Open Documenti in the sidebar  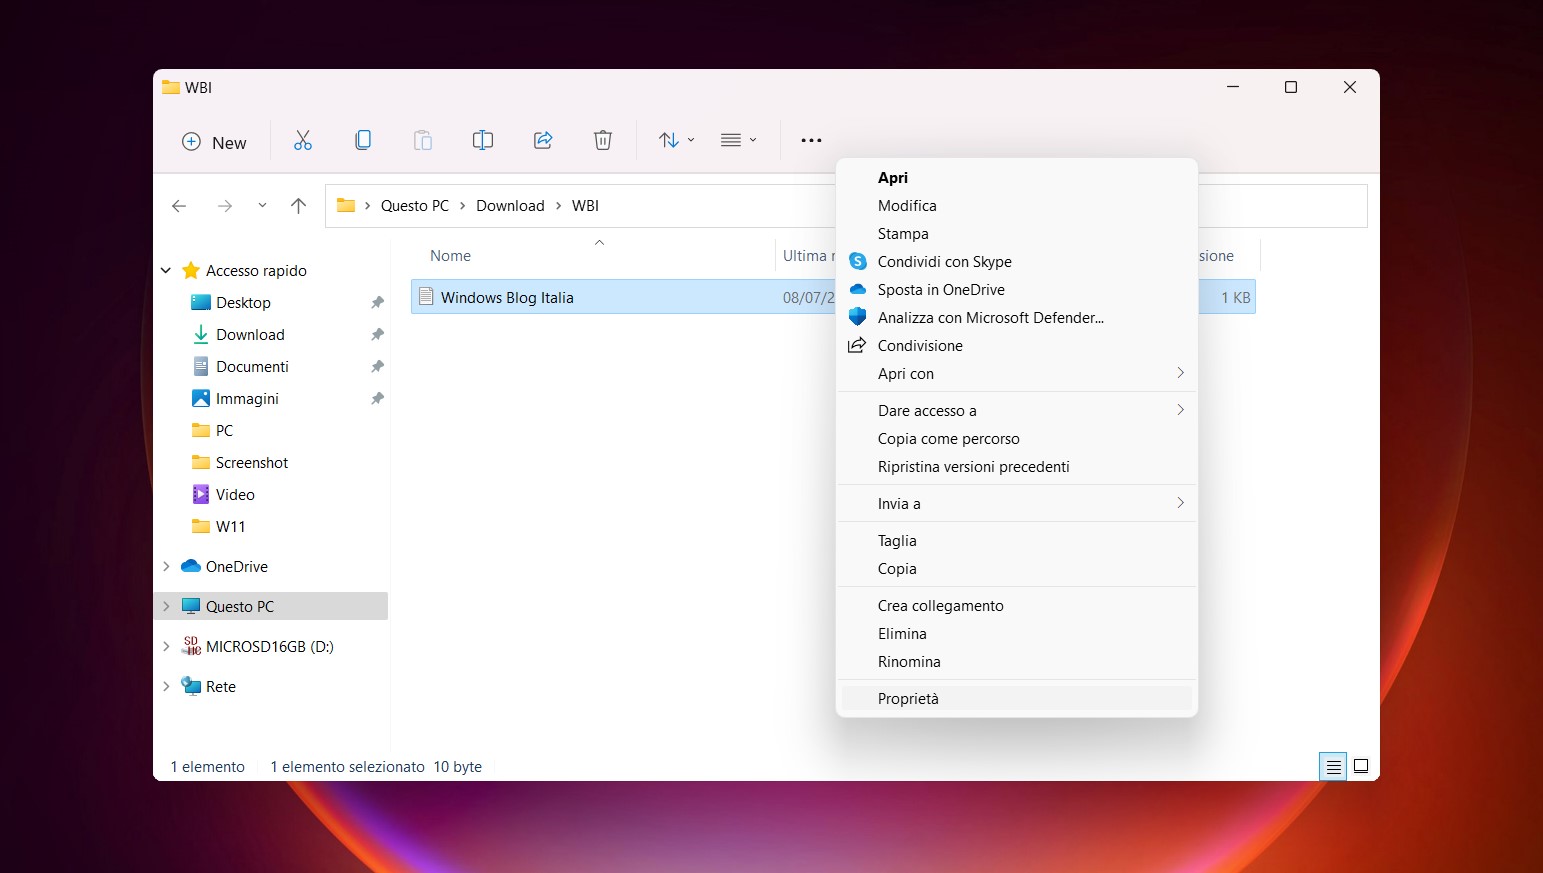252,367
